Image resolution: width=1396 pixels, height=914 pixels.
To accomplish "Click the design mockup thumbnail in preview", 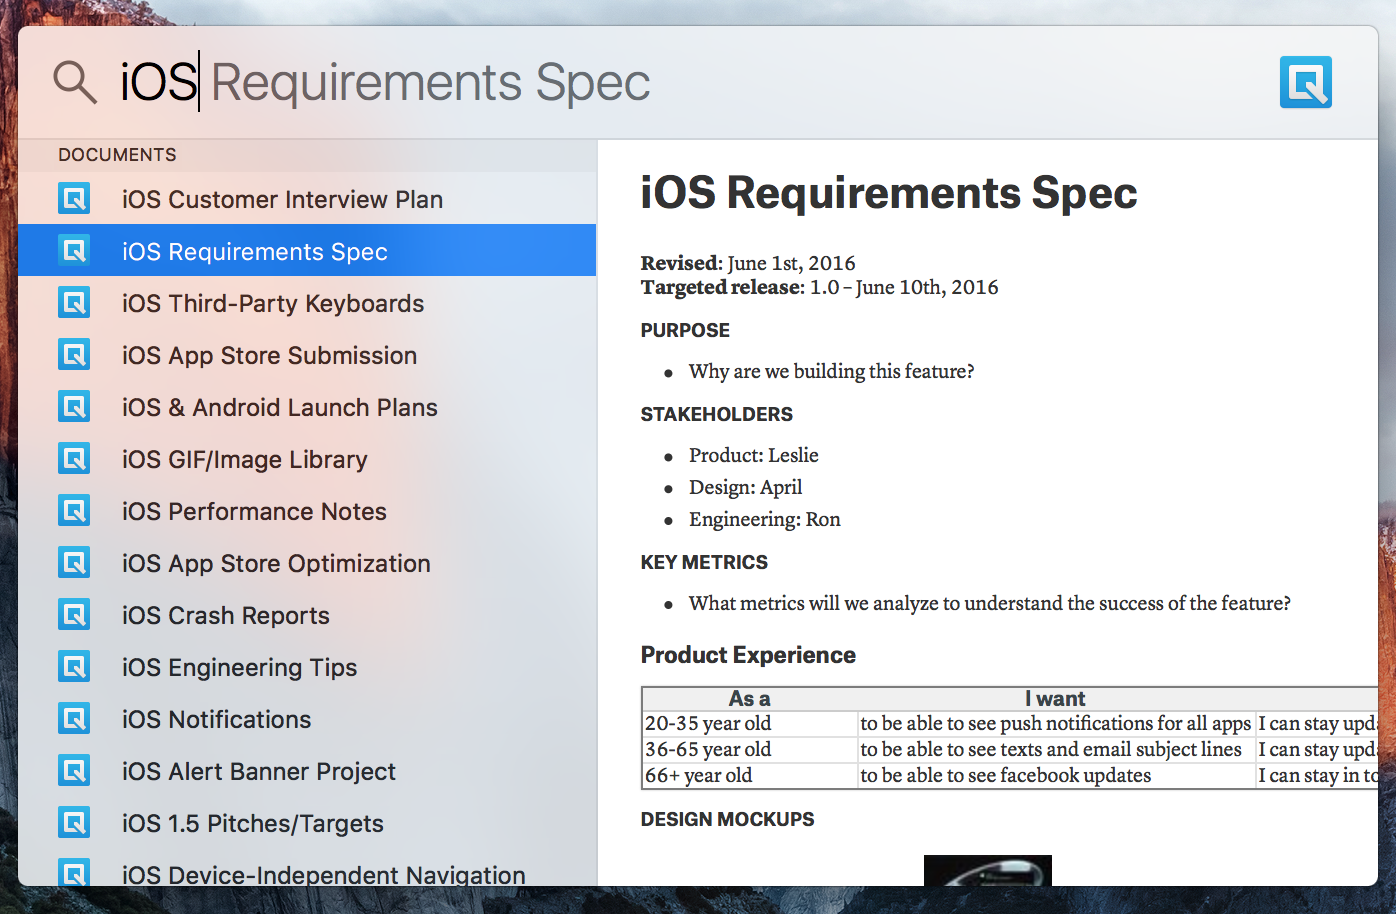I will 987,870.
